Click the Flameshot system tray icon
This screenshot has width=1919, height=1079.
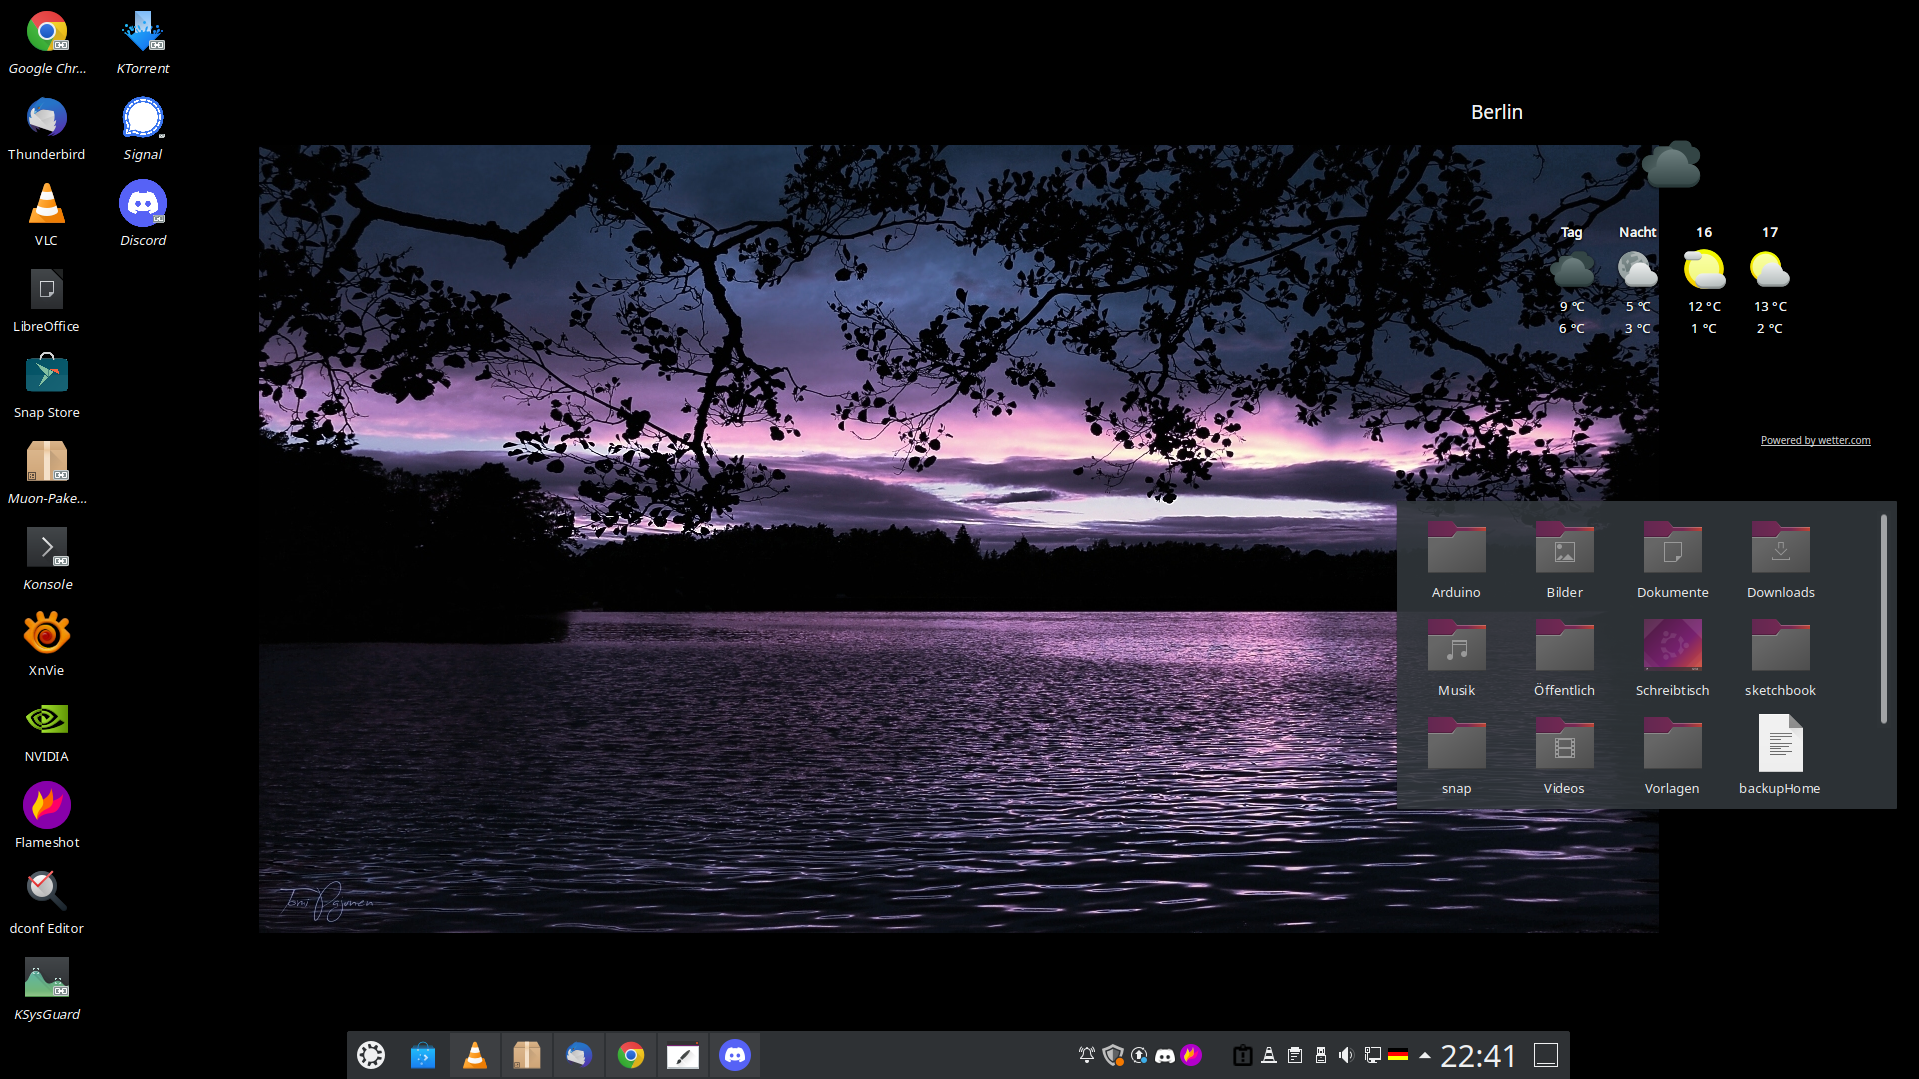coord(1191,1055)
